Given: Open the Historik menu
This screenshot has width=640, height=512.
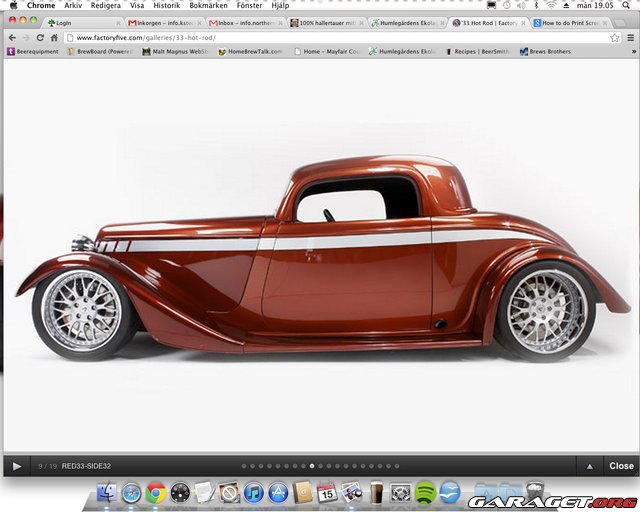Looking at the screenshot, I should click(166, 5).
